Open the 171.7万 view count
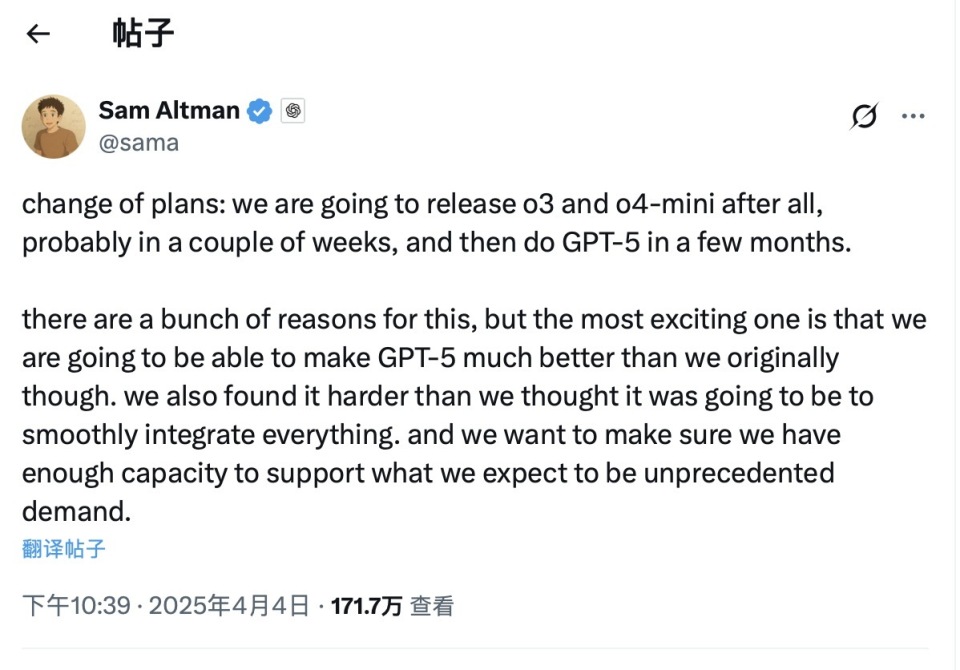This screenshot has height=670, width=960. point(366,606)
